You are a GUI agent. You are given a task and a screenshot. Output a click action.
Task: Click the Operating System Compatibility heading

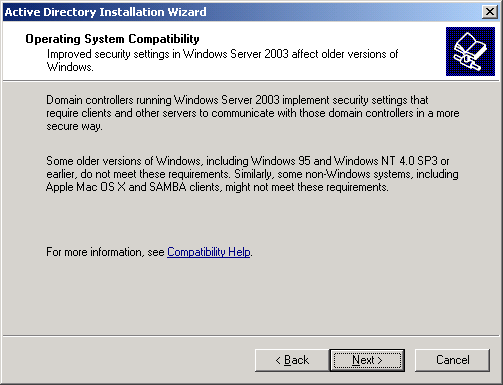pyautogui.click(x=112, y=39)
